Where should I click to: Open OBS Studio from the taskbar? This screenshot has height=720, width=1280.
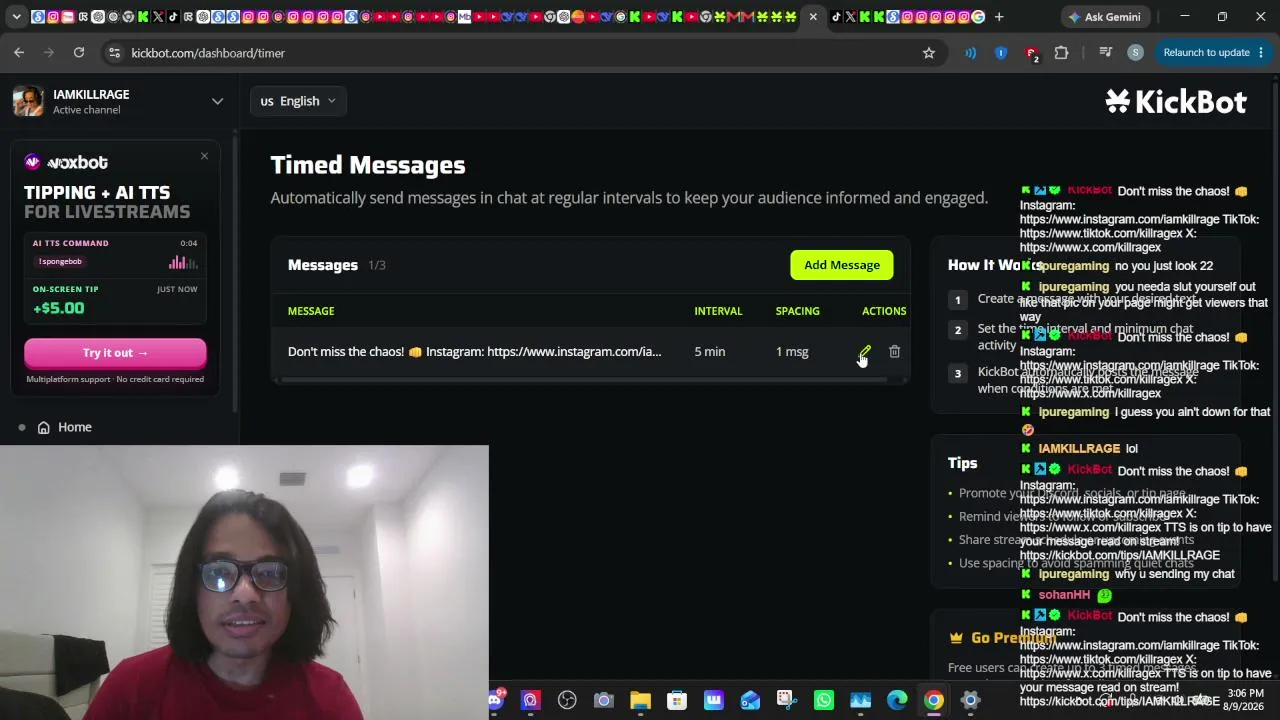(567, 700)
